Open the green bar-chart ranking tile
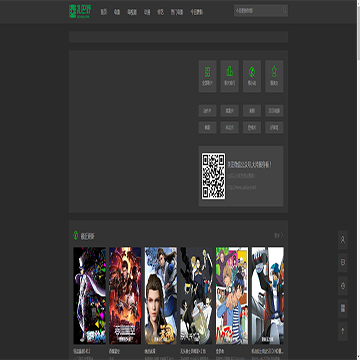The height and width of the screenshot is (360, 360). (230, 76)
